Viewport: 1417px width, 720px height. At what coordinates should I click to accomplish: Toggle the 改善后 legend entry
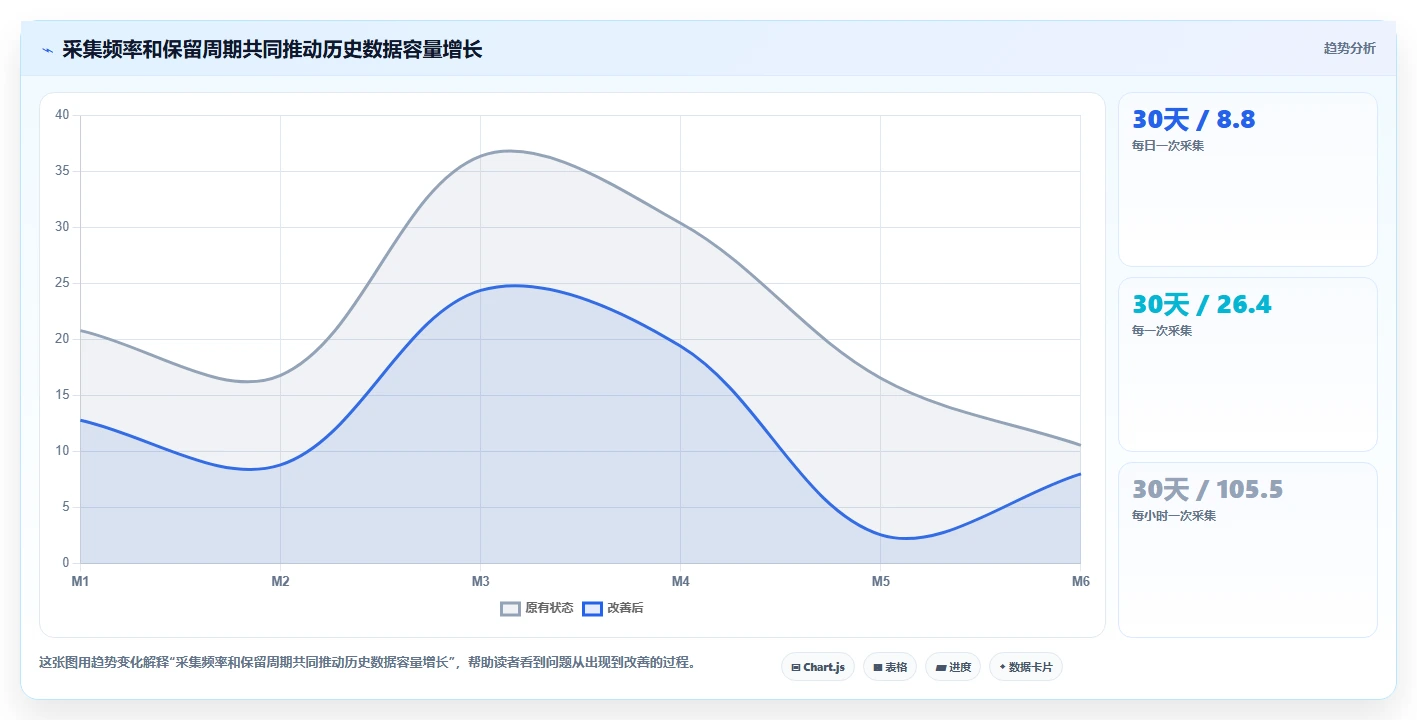click(x=613, y=608)
